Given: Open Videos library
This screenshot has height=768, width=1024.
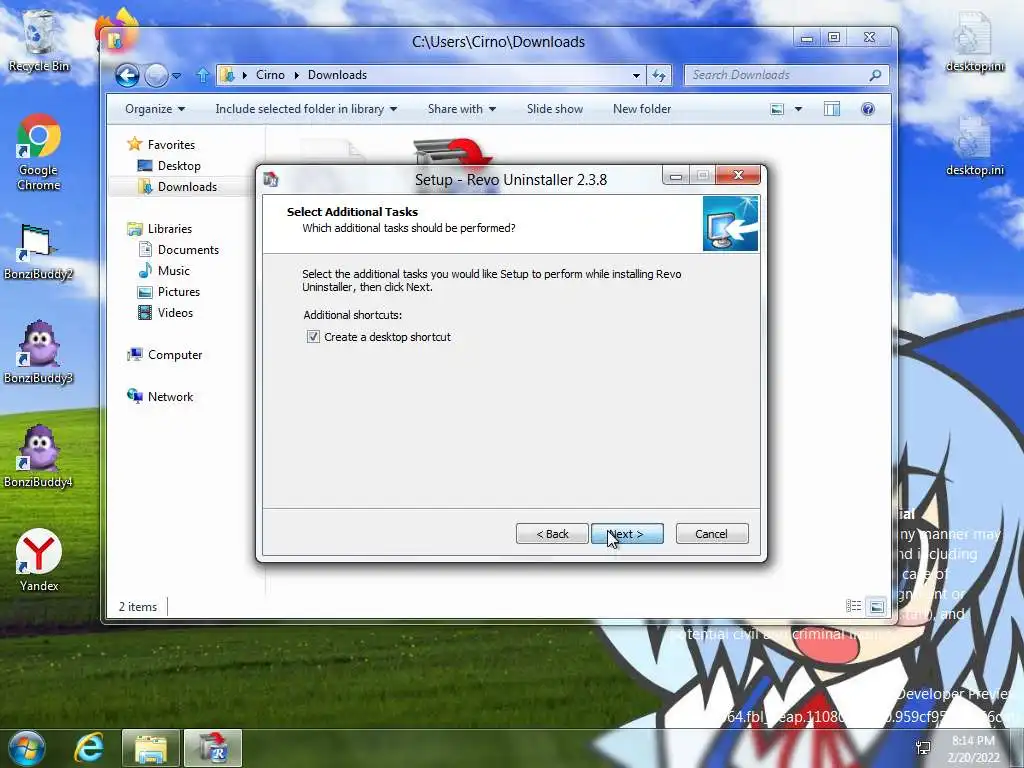Looking at the screenshot, I should point(174,313).
